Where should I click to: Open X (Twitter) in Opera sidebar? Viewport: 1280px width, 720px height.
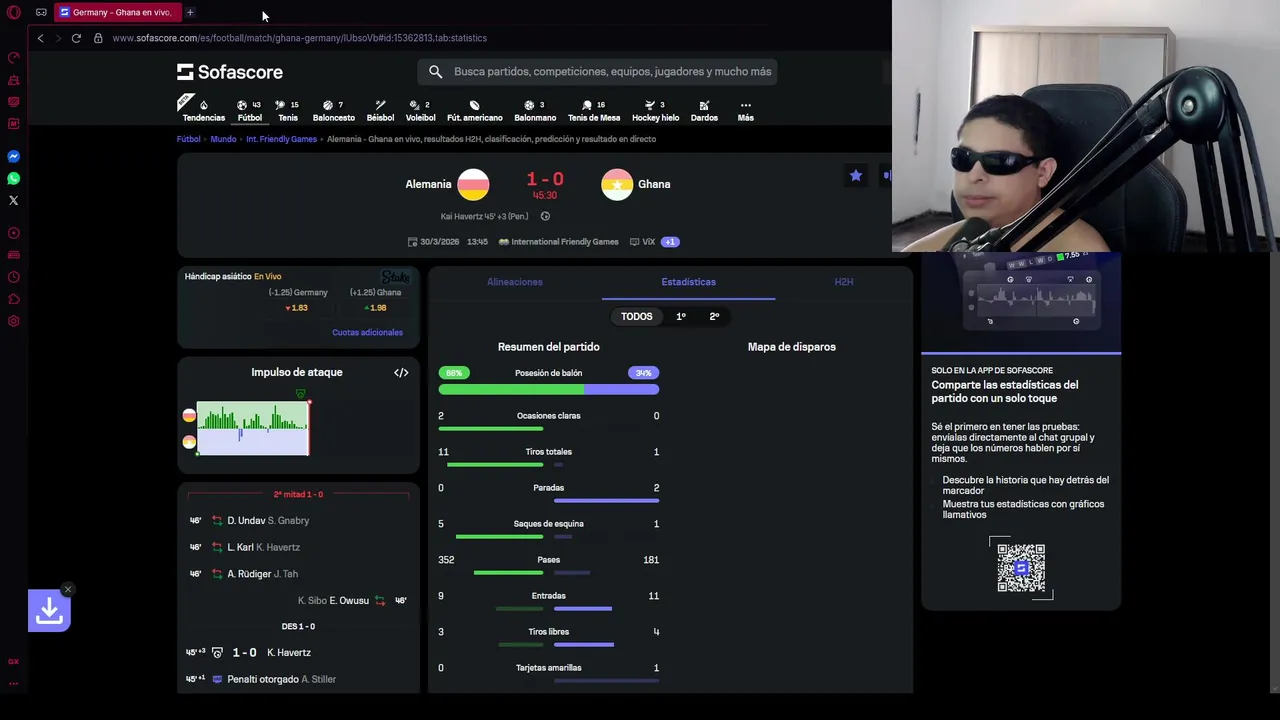[14, 200]
